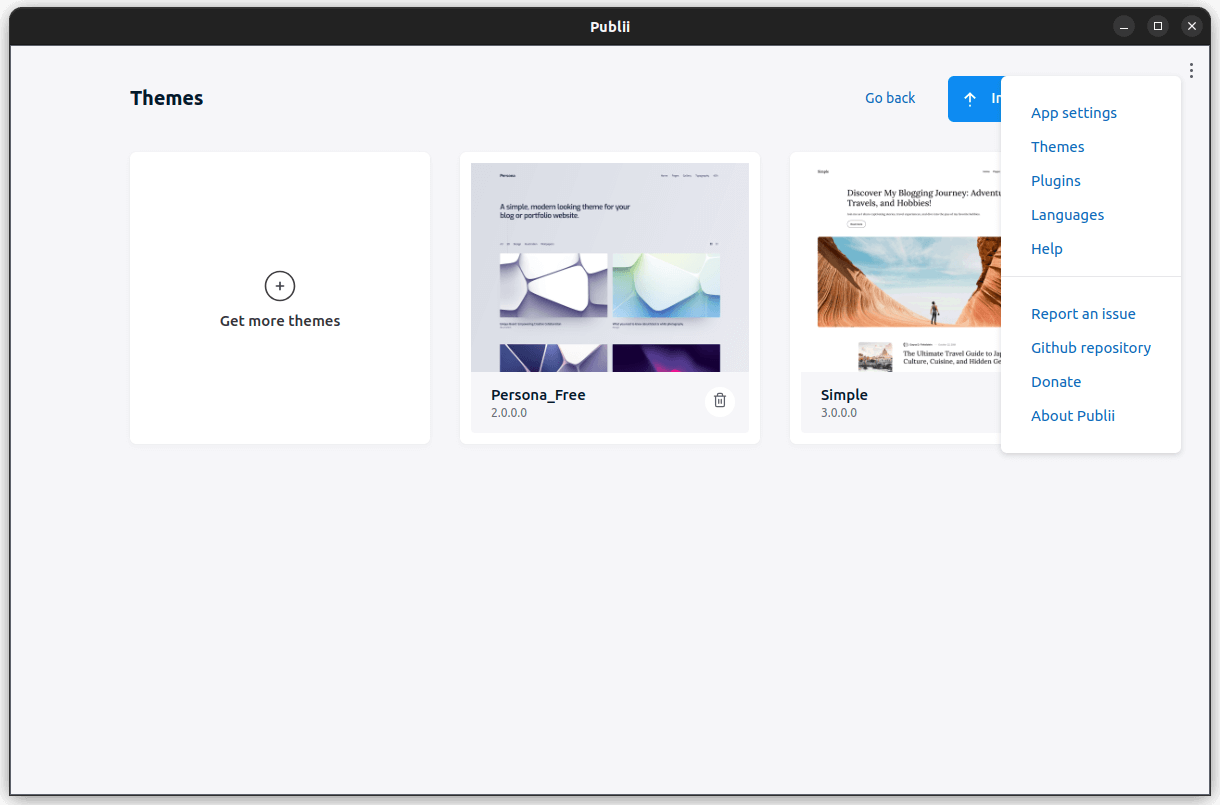Click the plus icon for more themes
The image size is (1220, 805).
click(280, 286)
